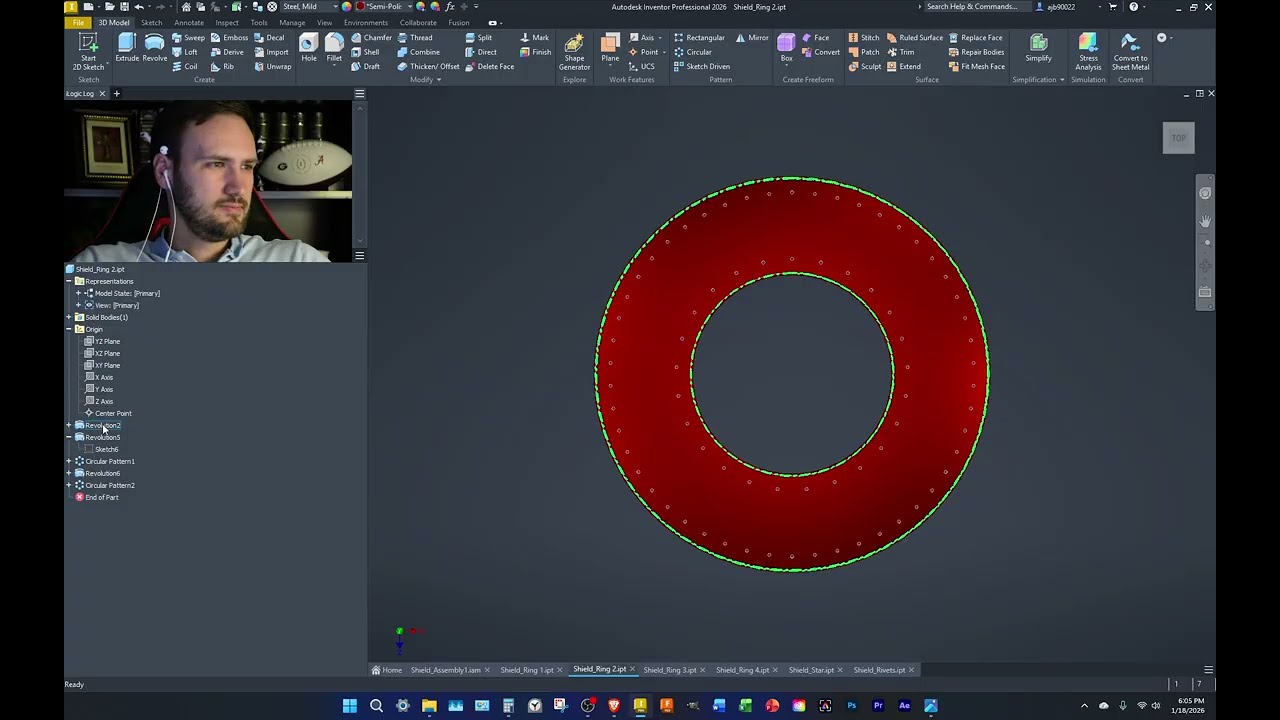Click the Simplify tool

[1038, 48]
